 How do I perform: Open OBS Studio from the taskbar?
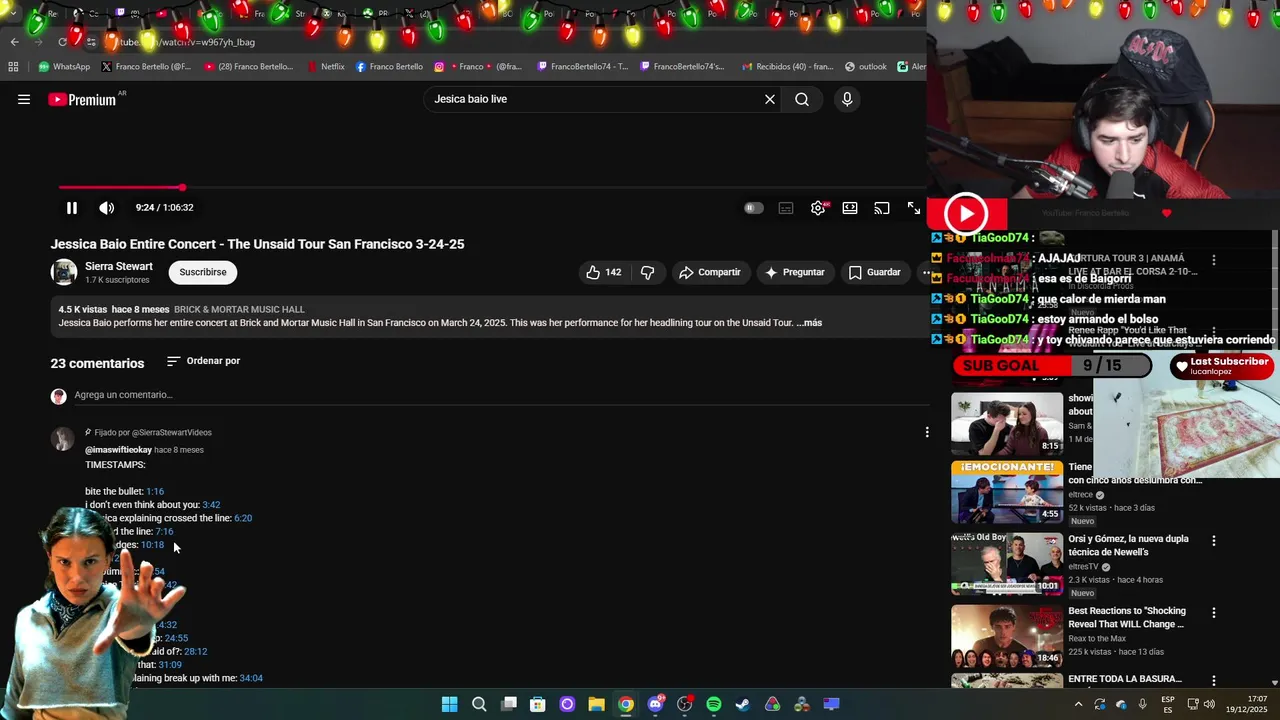685,704
